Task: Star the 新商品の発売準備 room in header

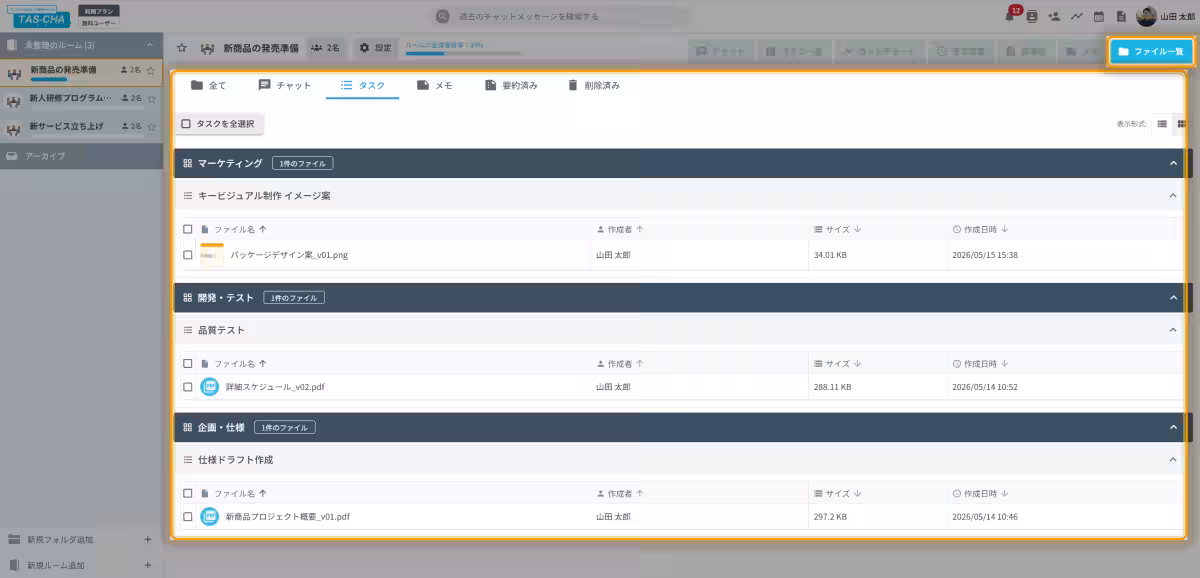Action: point(181,47)
